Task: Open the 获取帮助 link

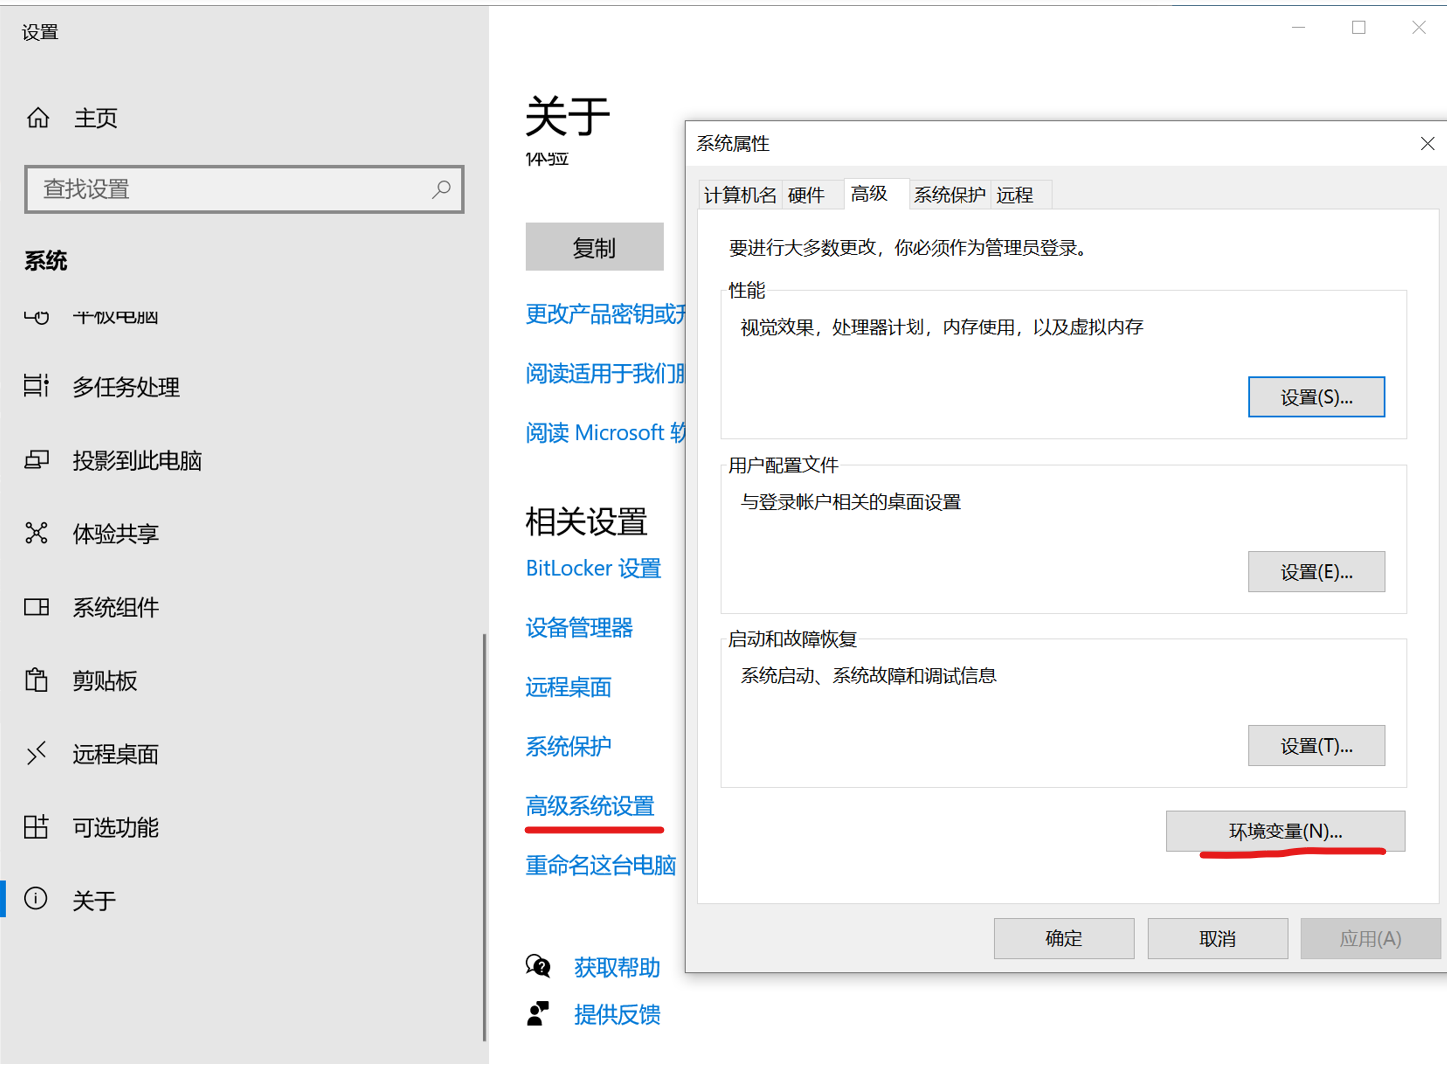Action: click(x=617, y=967)
